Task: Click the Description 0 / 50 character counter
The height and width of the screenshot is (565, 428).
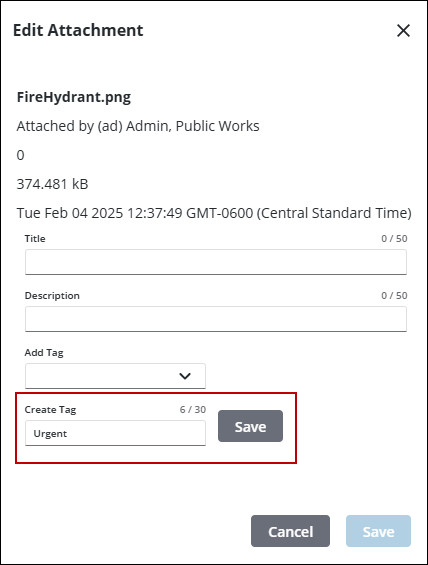Action: 394,295
